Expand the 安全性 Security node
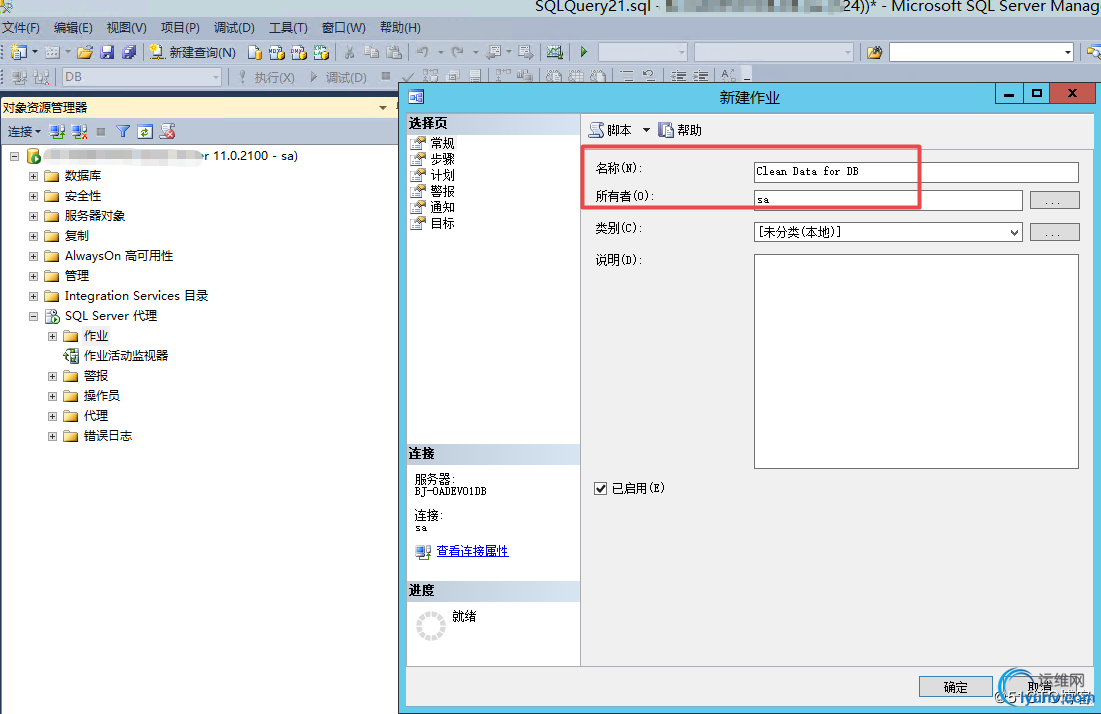This screenshot has width=1101, height=714. 33,196
